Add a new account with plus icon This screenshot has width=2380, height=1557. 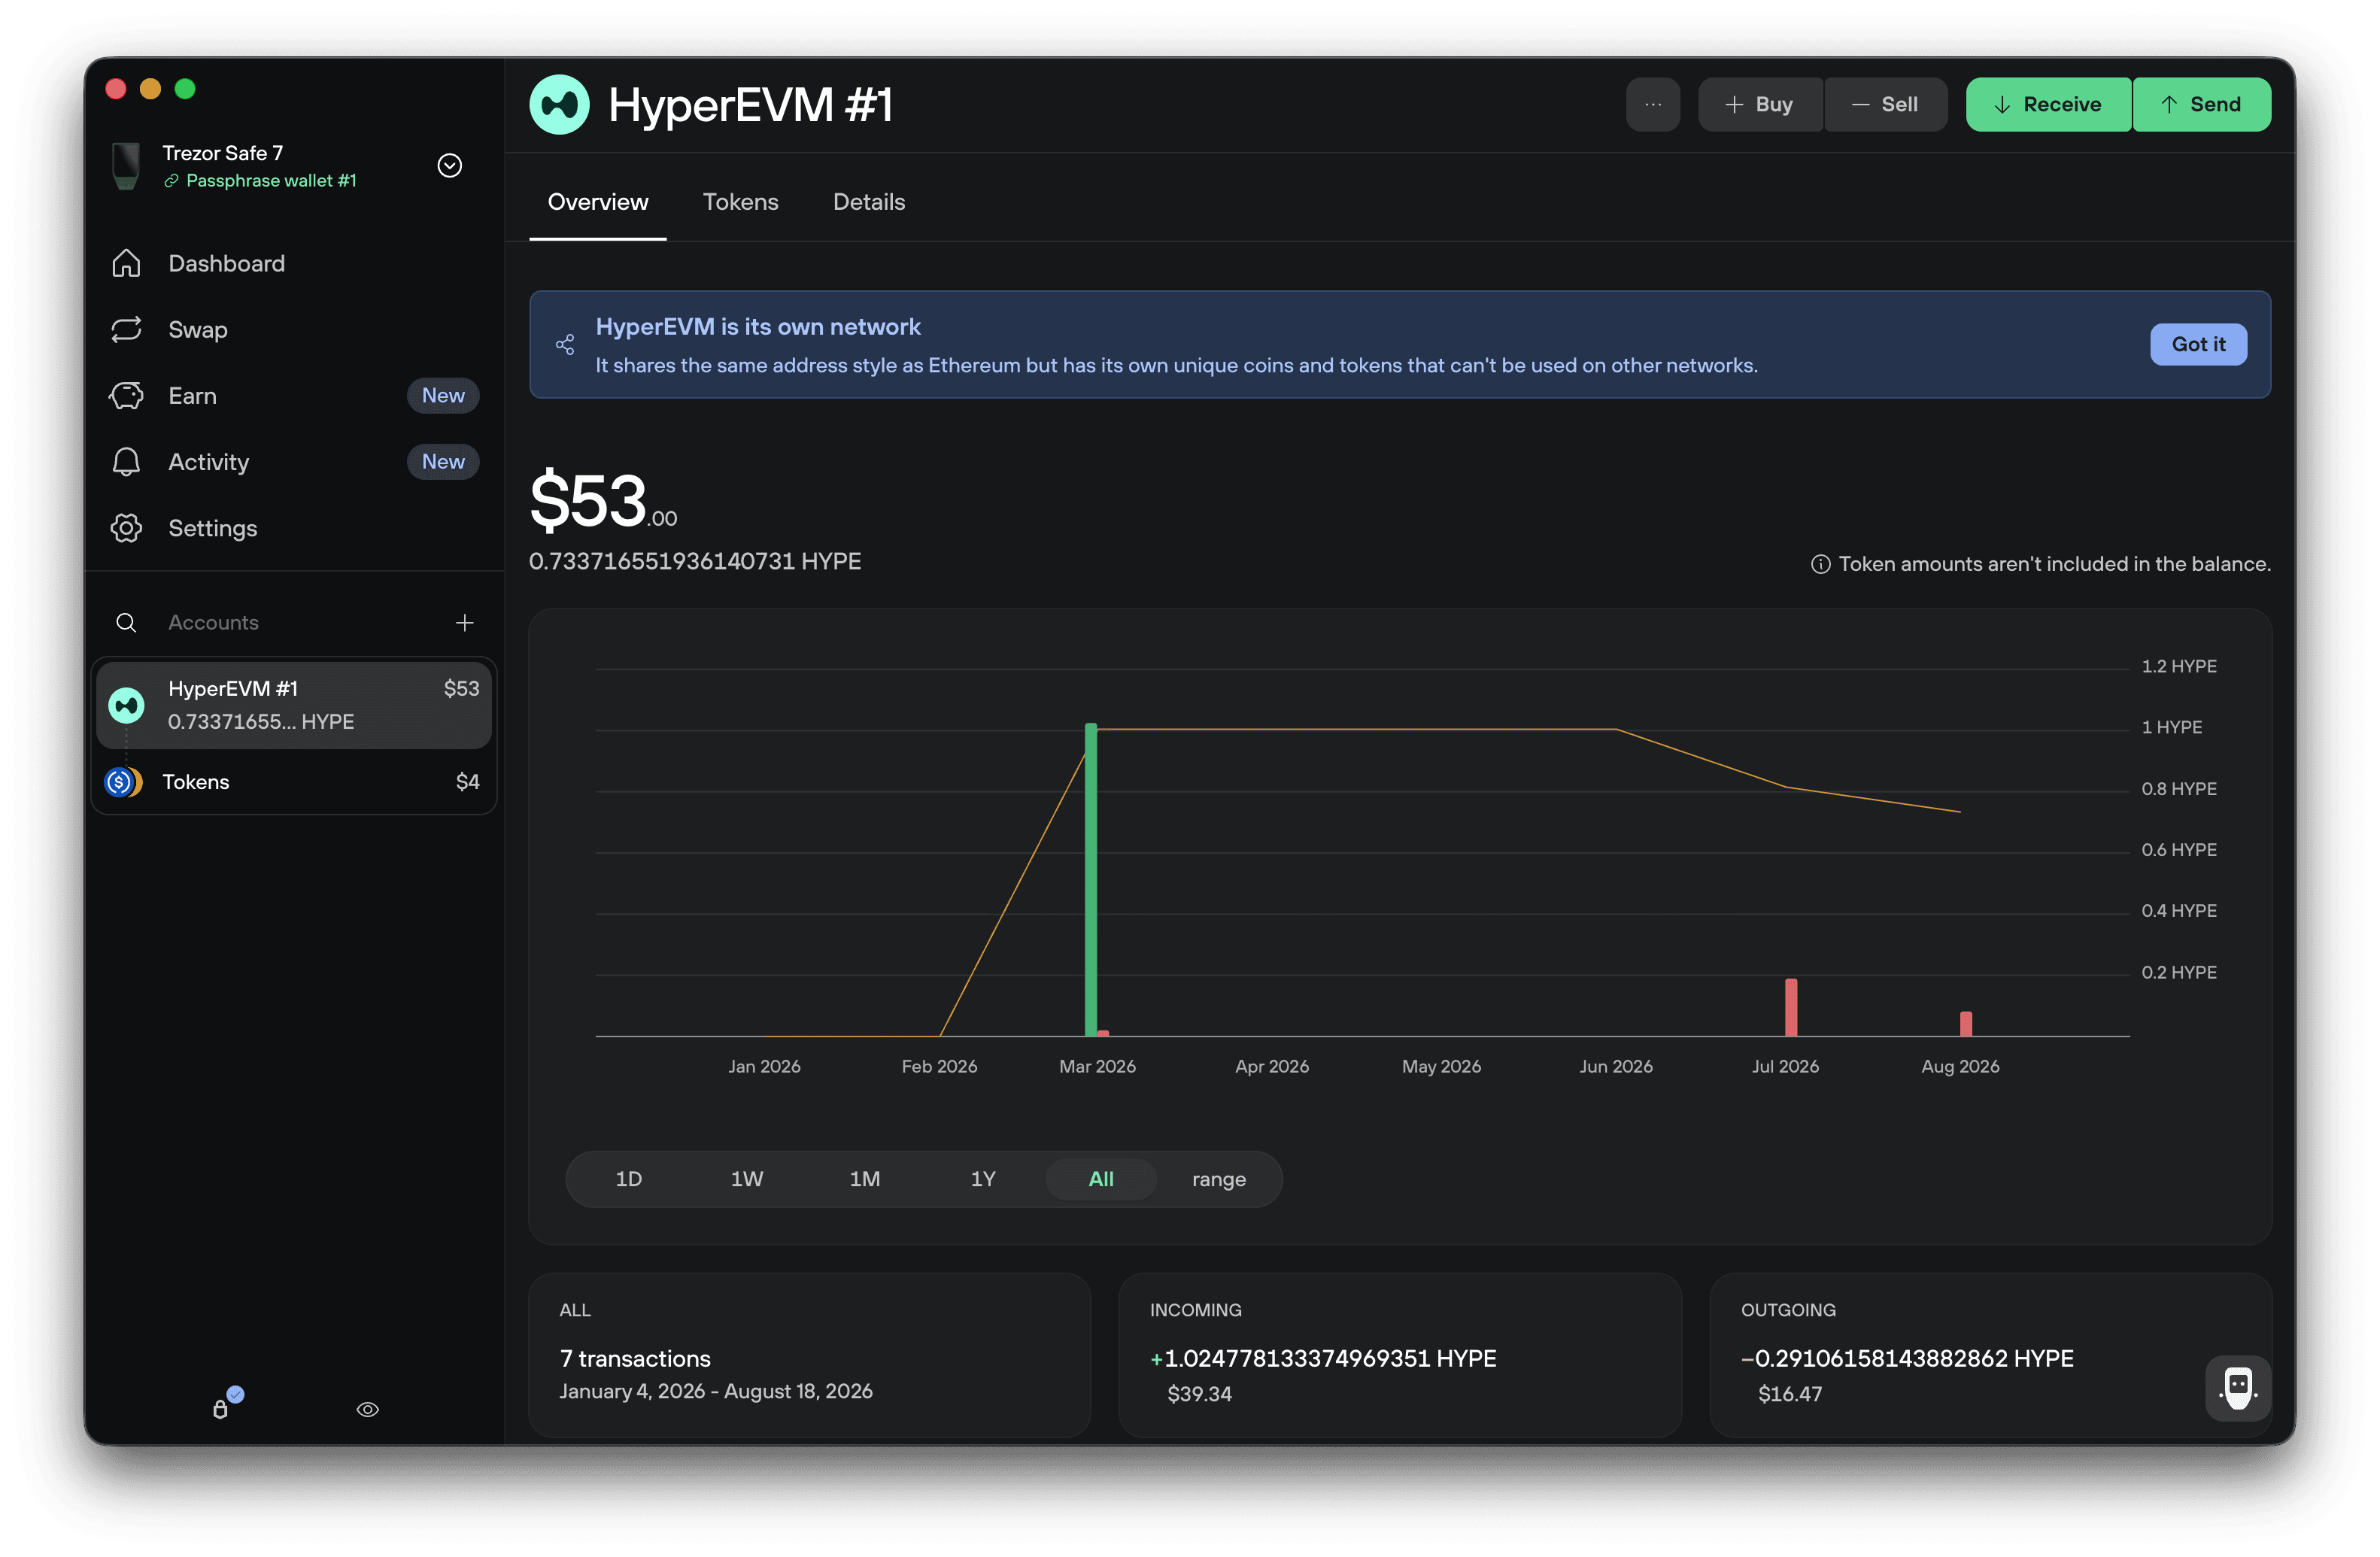464,622
